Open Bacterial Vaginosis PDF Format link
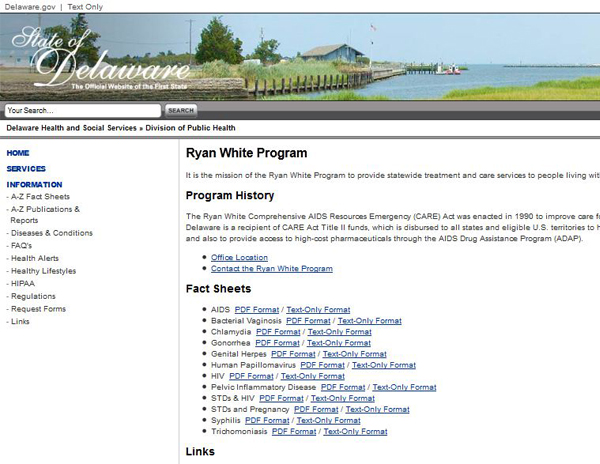600x464 pixels. 308,321
